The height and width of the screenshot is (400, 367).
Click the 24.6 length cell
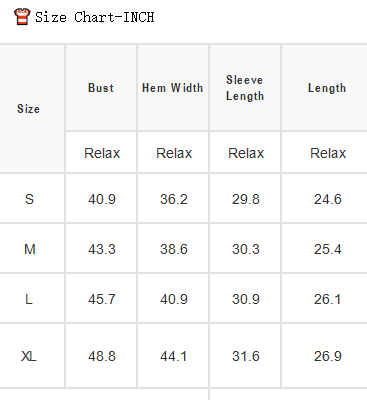[328, 199]
